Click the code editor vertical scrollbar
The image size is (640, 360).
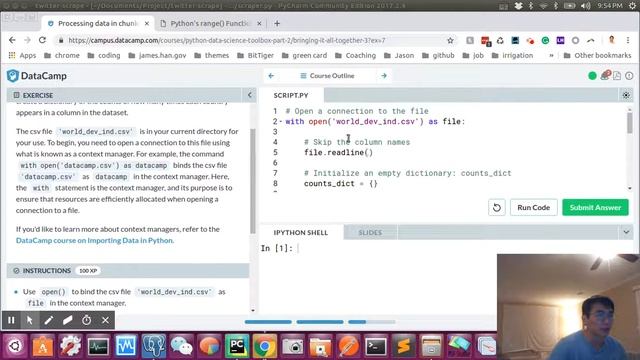tap(630, 123)
